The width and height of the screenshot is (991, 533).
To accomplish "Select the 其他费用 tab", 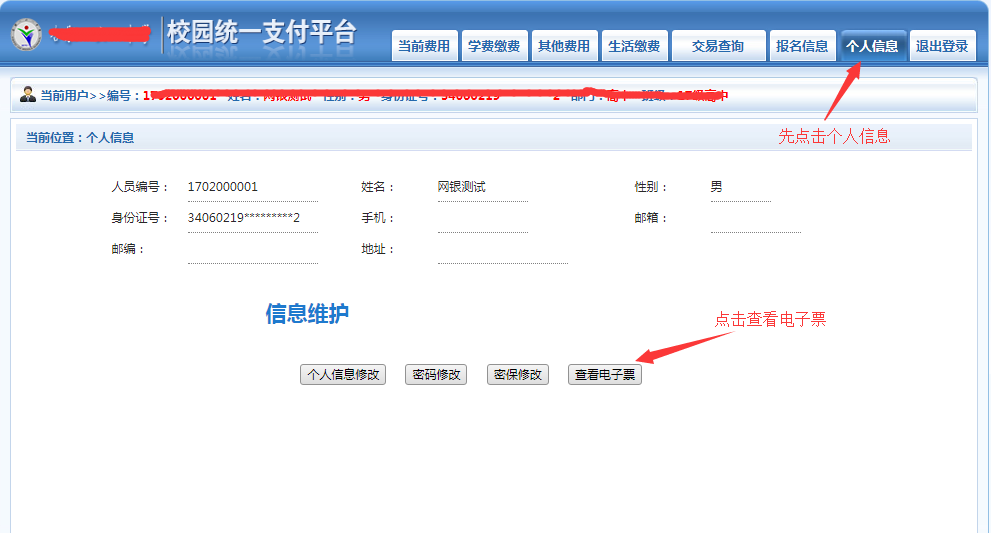I will (x=564, y=46).
